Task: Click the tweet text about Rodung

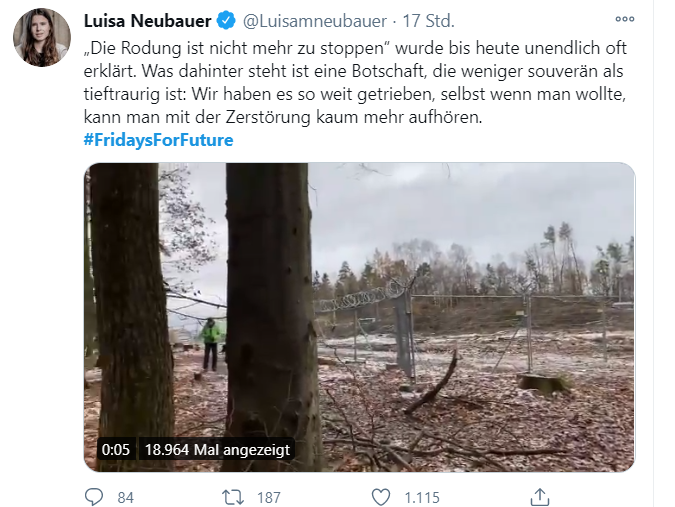Action: click(x=355, y=82)
